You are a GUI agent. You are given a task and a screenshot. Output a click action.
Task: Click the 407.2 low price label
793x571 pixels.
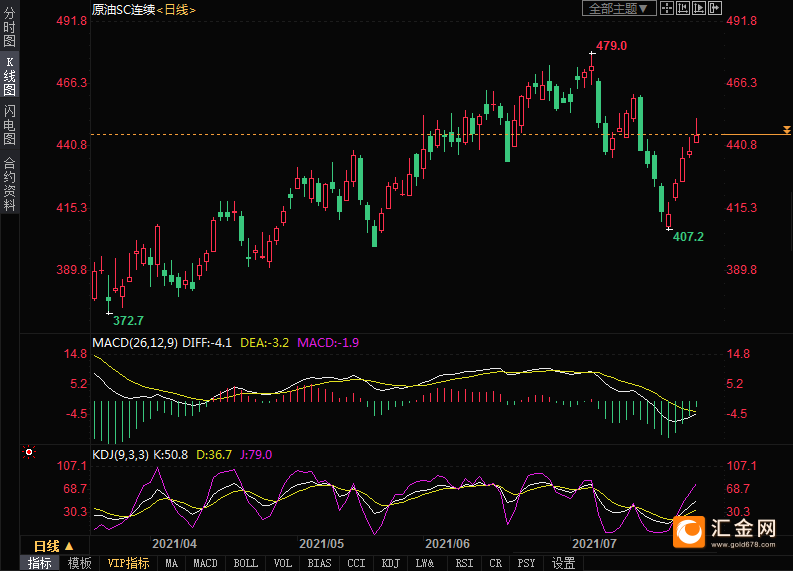(x=688, y=237)
